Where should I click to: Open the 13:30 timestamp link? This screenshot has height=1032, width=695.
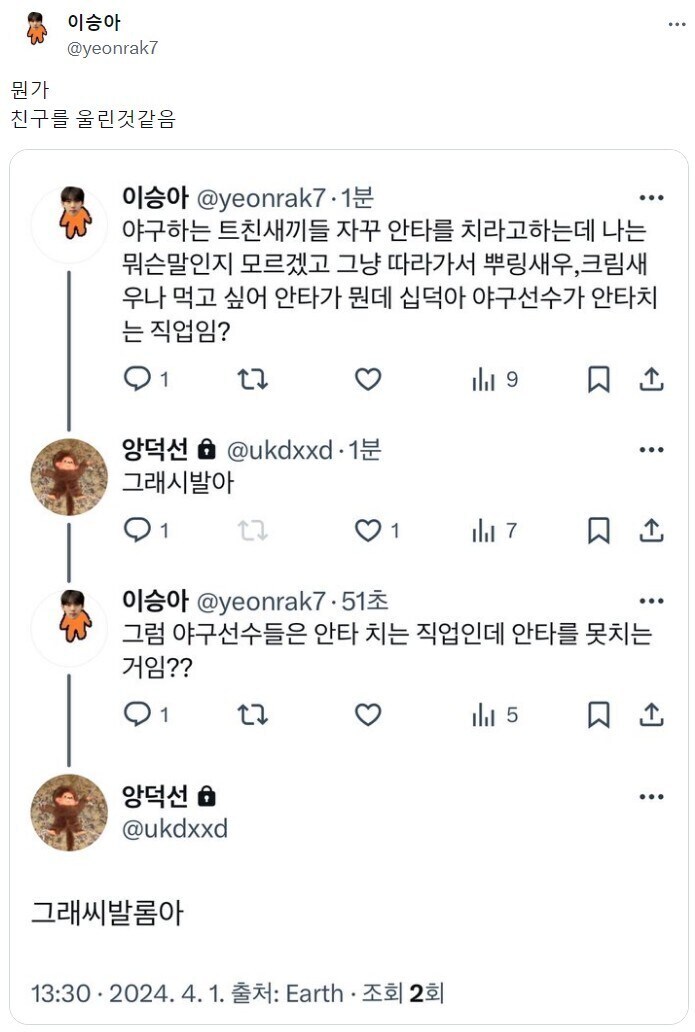61,993
